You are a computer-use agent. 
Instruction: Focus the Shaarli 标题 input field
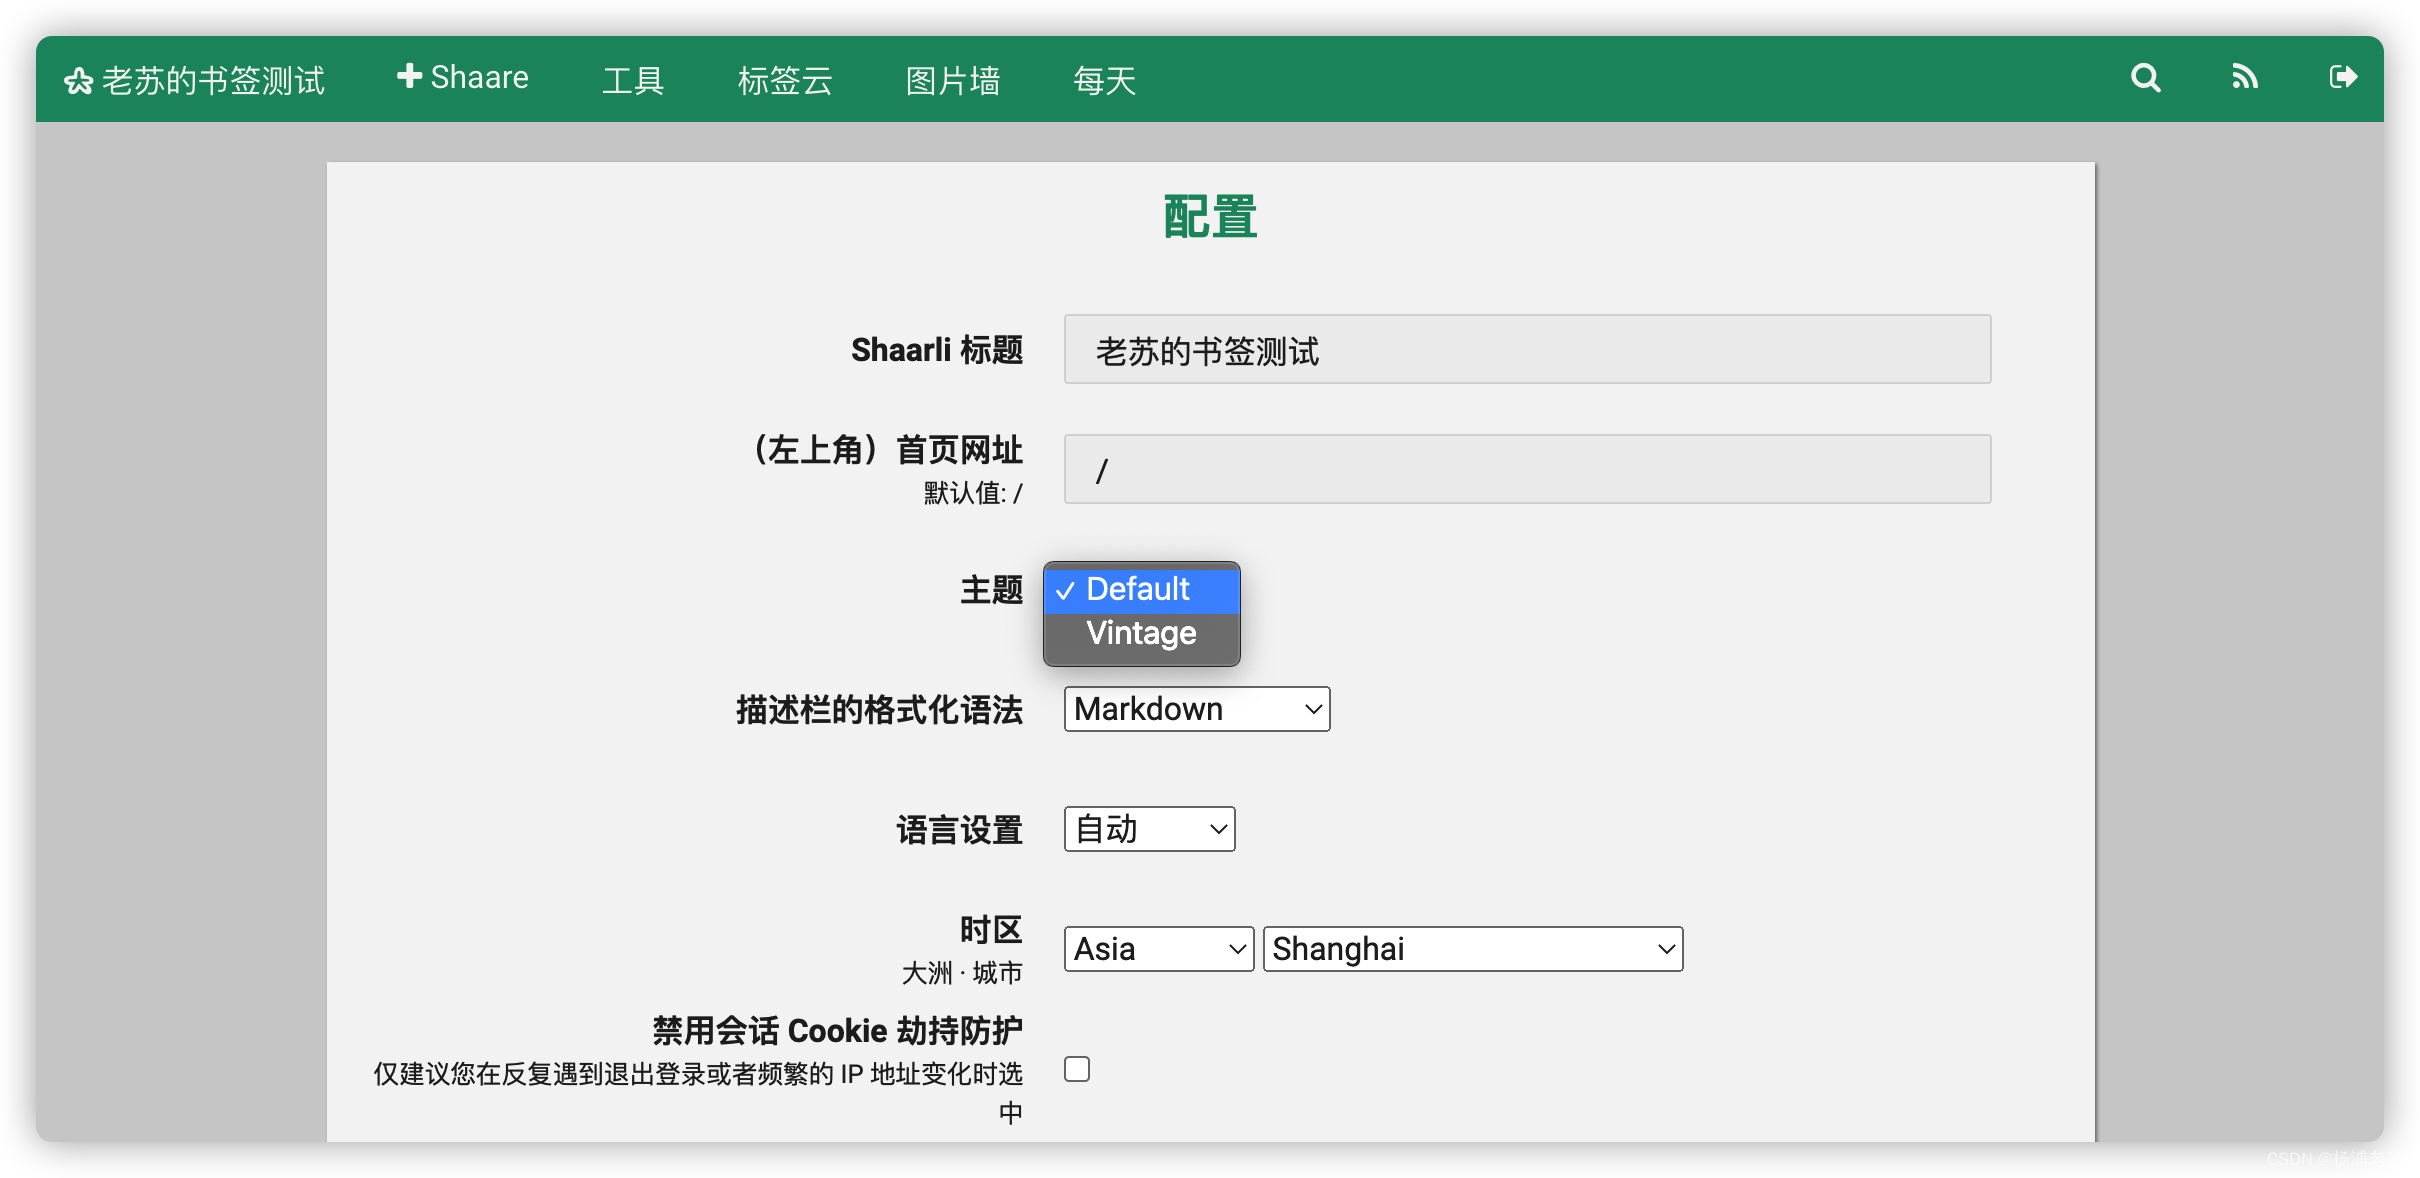click(x=1527, y=349)
